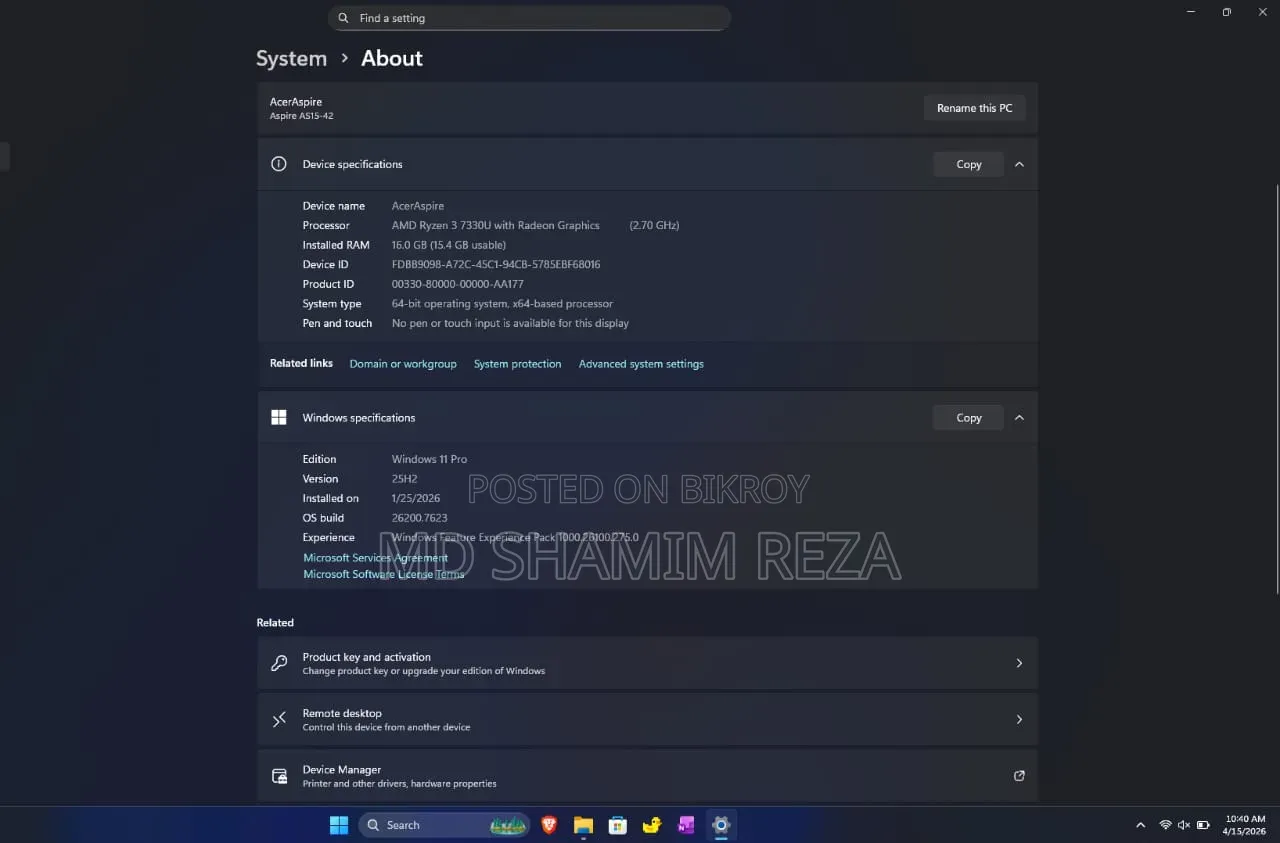Image resolution: width=1280 pixels, height=843 pixels.
Task: Click the Rename this PC button
Action: click(974, 108)
